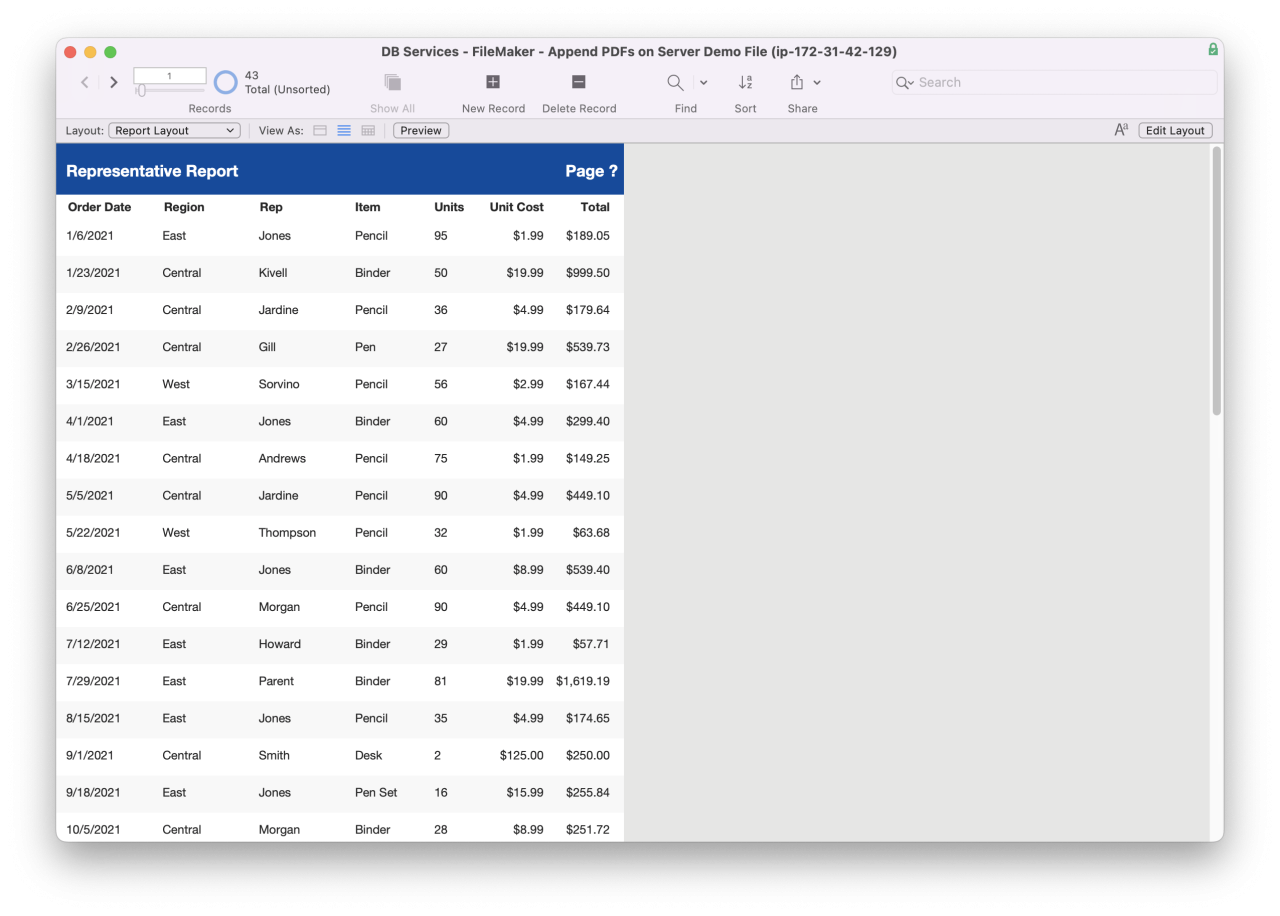Create a New Record with plus icon
Screen dimensions: 1280x916
[493, 82]
